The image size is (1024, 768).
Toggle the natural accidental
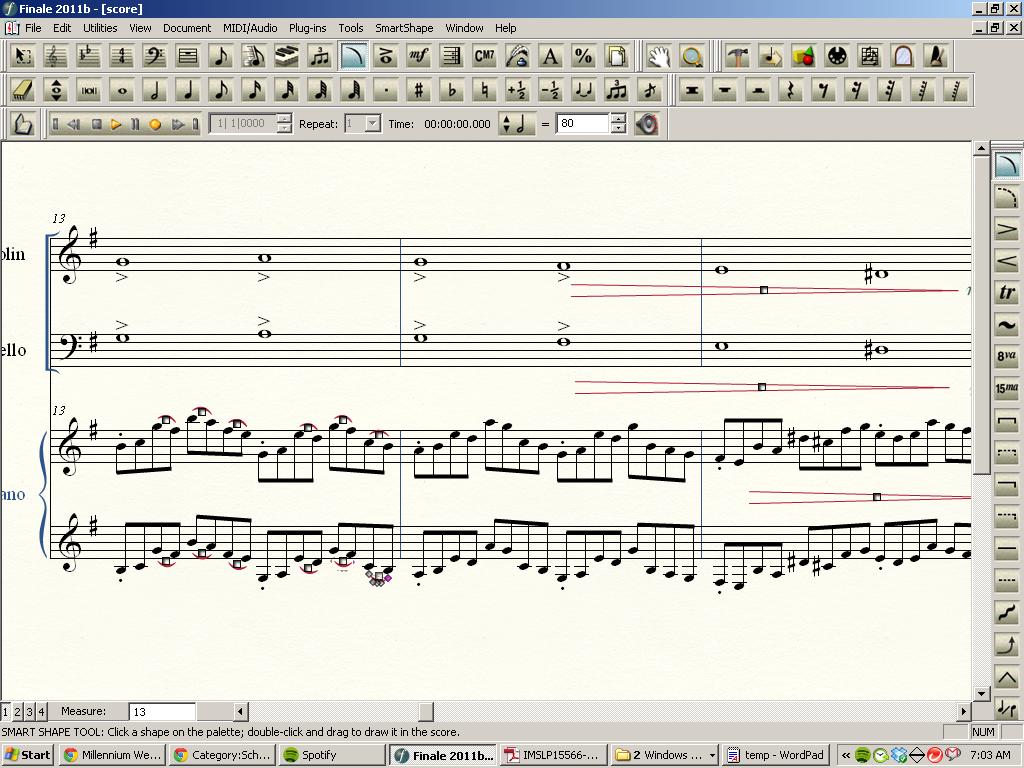[485, 90]
